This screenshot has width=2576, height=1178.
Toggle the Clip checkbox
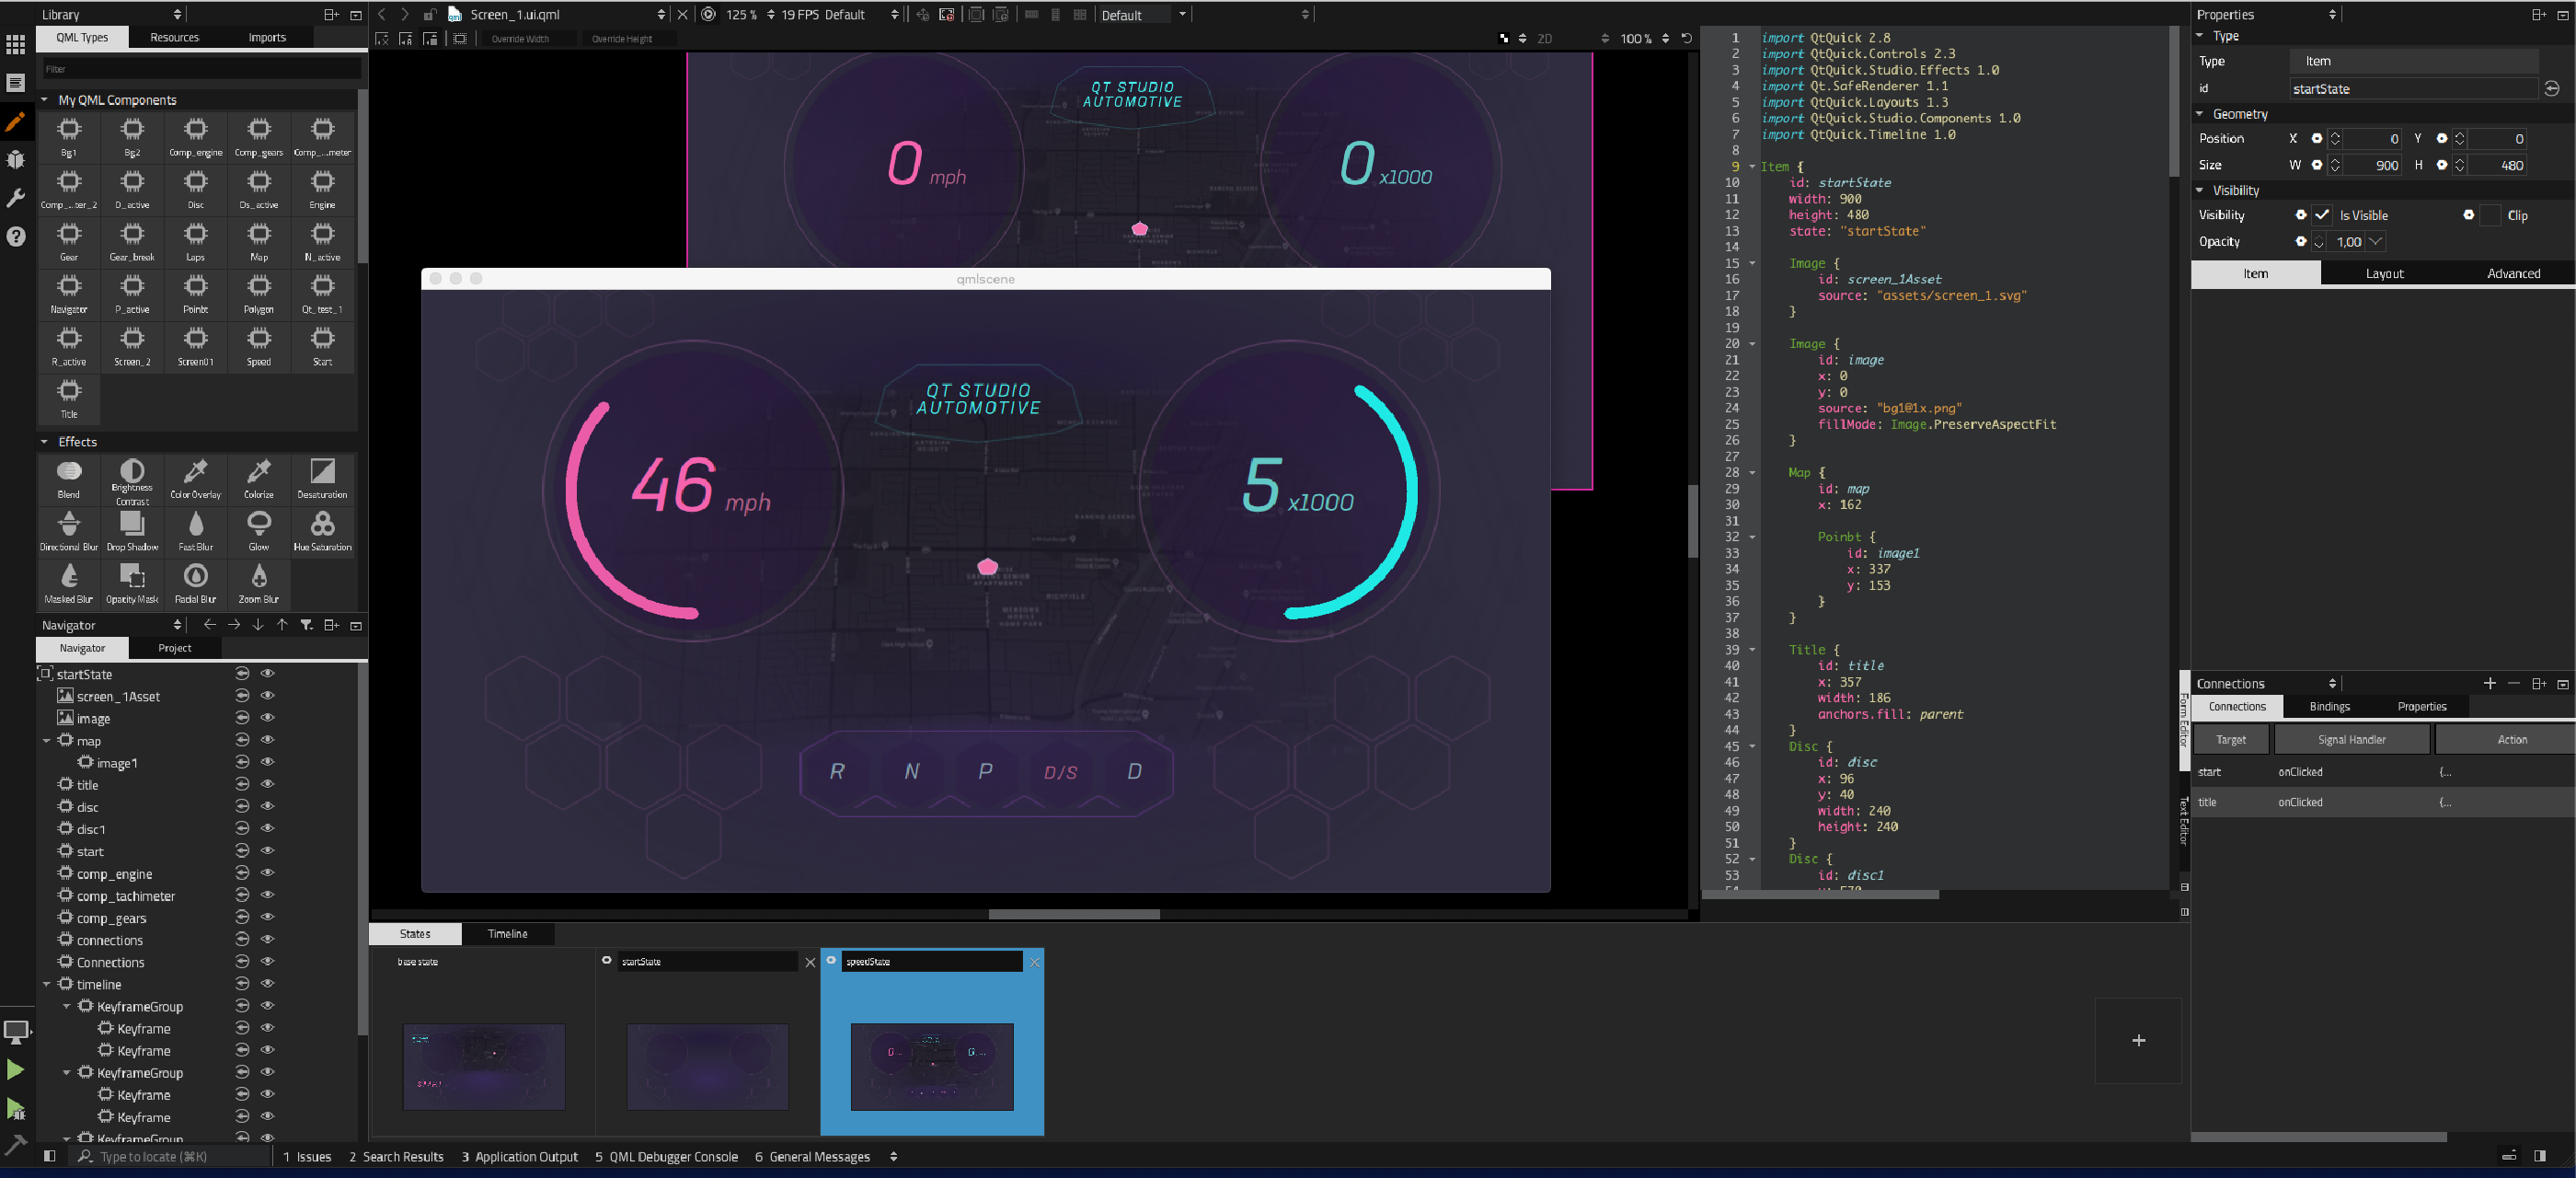point(2490,215)
